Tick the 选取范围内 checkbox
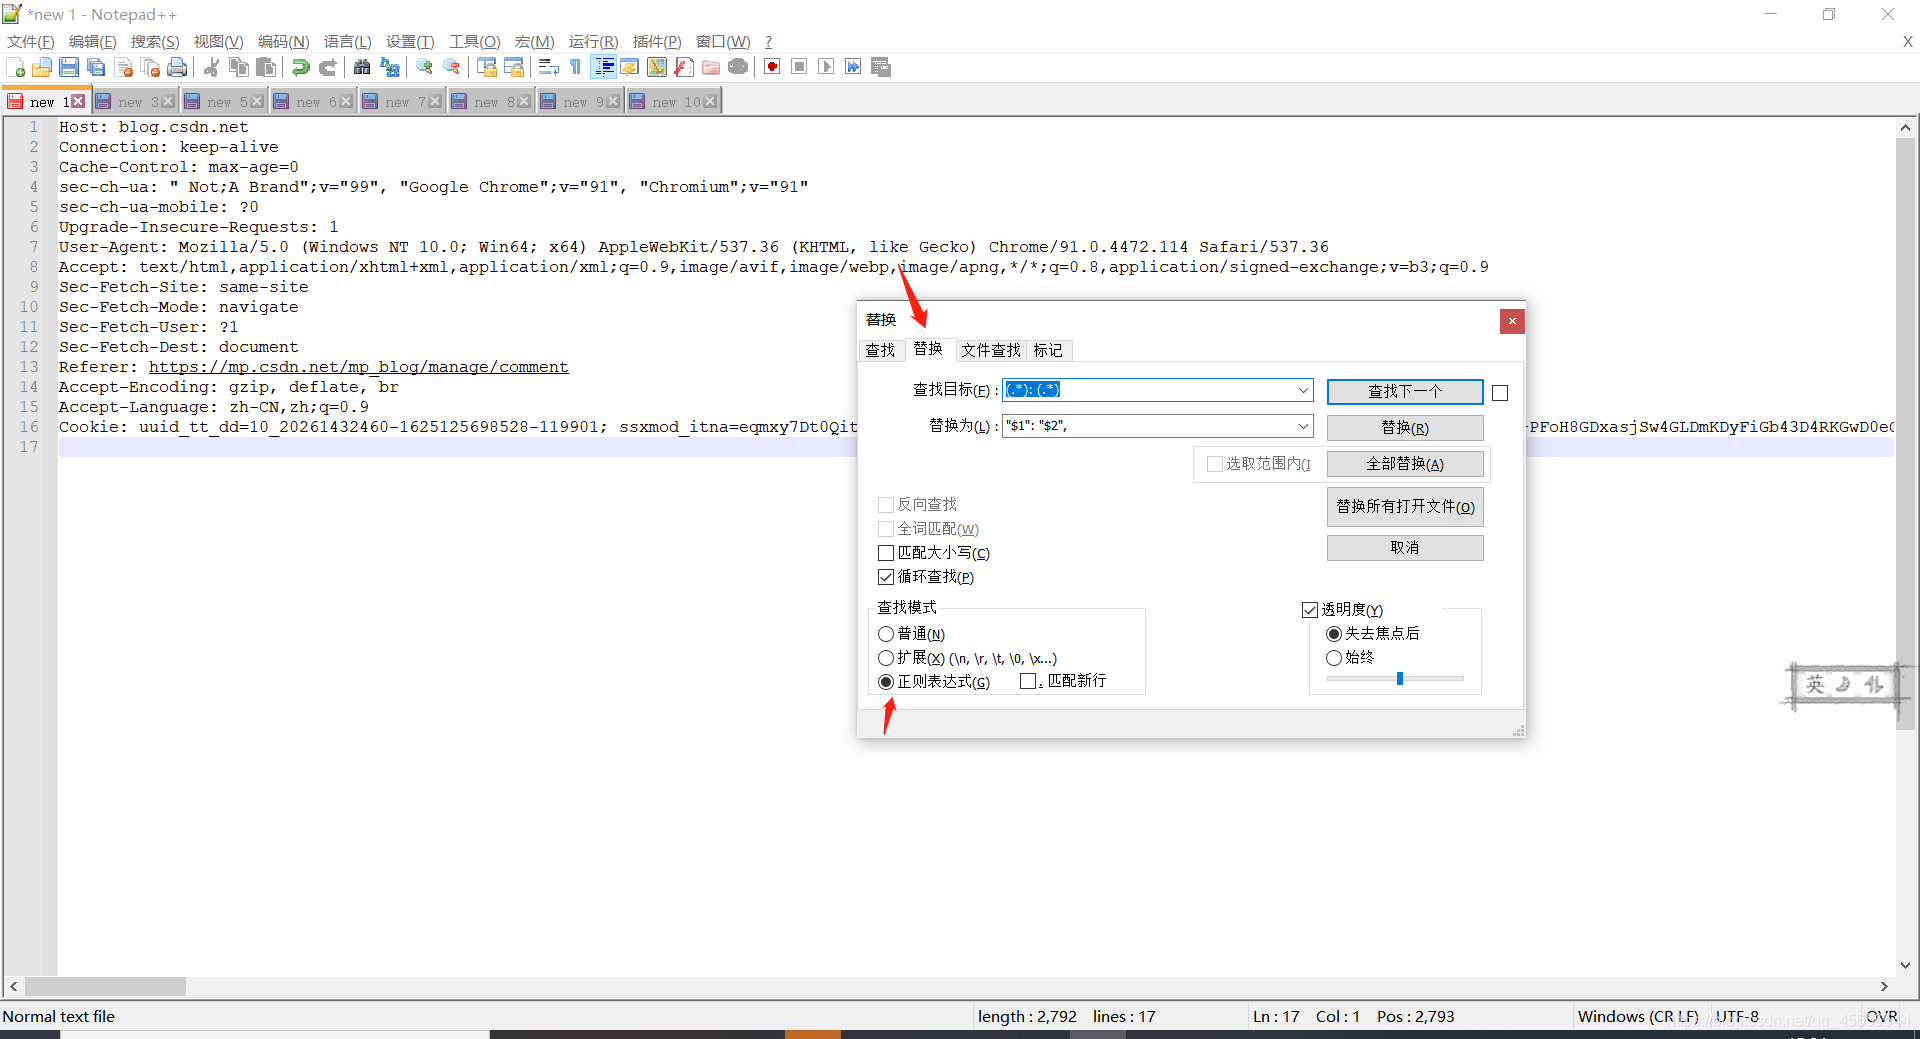The height and width of the screenshot is (1039, 1920). [1215, 464]
